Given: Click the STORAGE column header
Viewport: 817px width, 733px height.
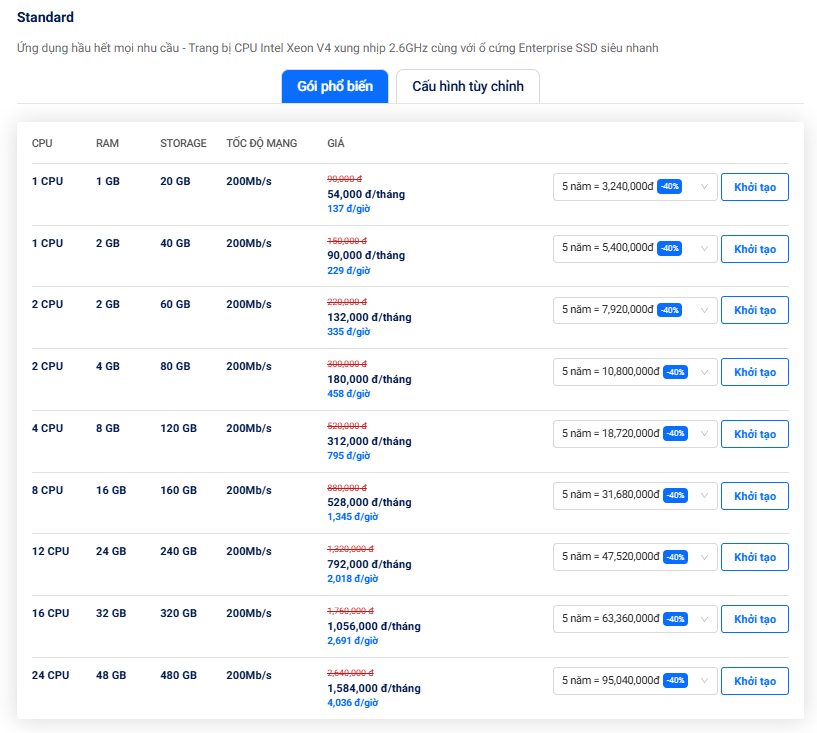Looking at the screenshot, I should (x=183, y=143).
